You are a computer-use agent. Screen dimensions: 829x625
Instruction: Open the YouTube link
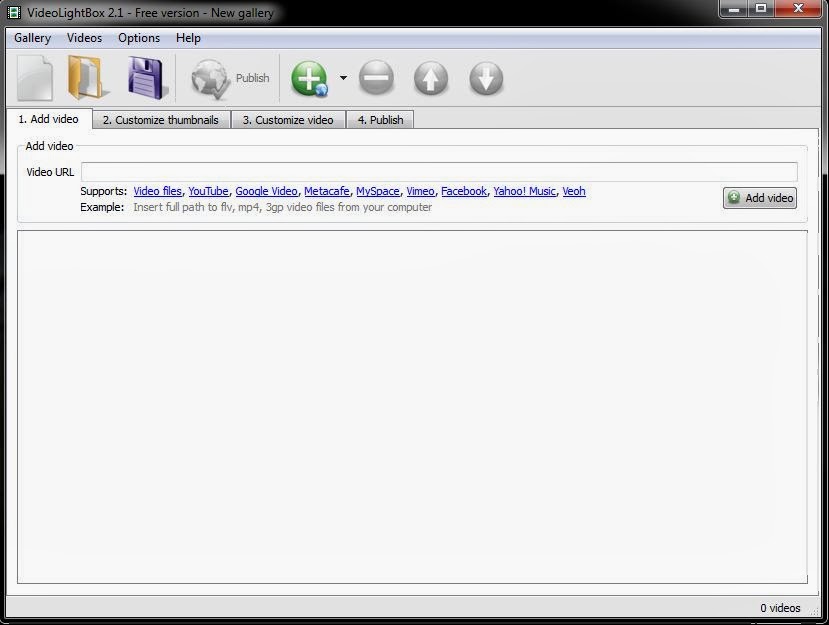208,191
